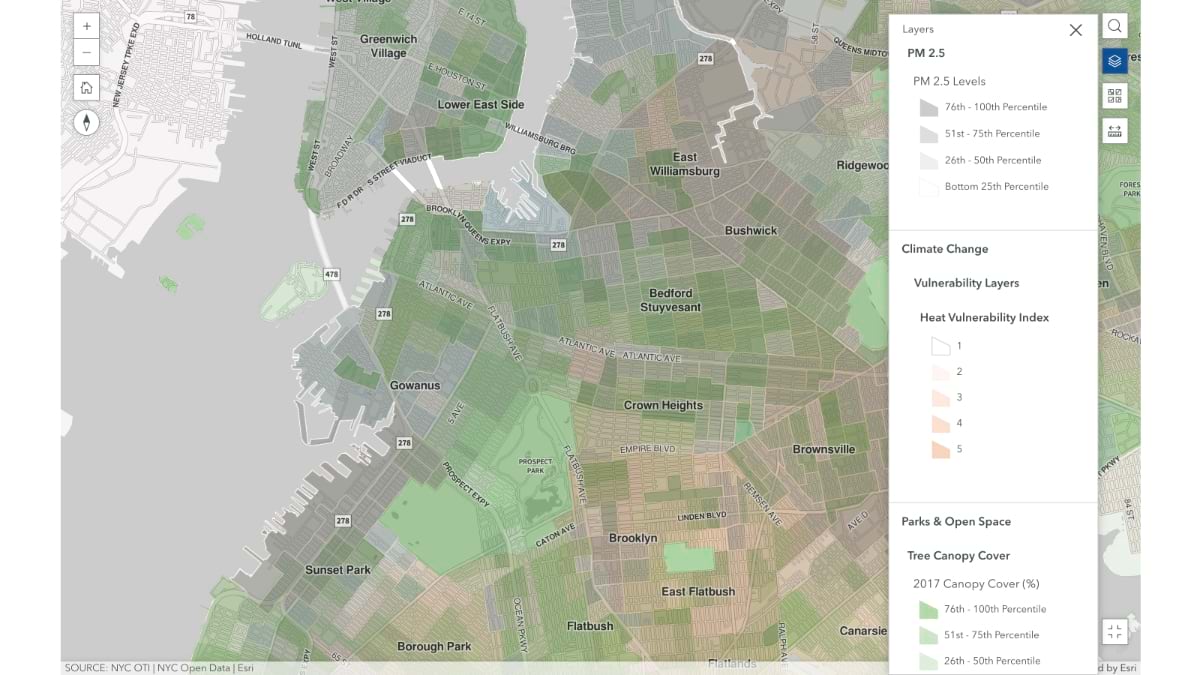Click the East Williamsburg map label
Image resolution: width=1200 pixels, height=675 pixels.
click(x=685, y=164)
